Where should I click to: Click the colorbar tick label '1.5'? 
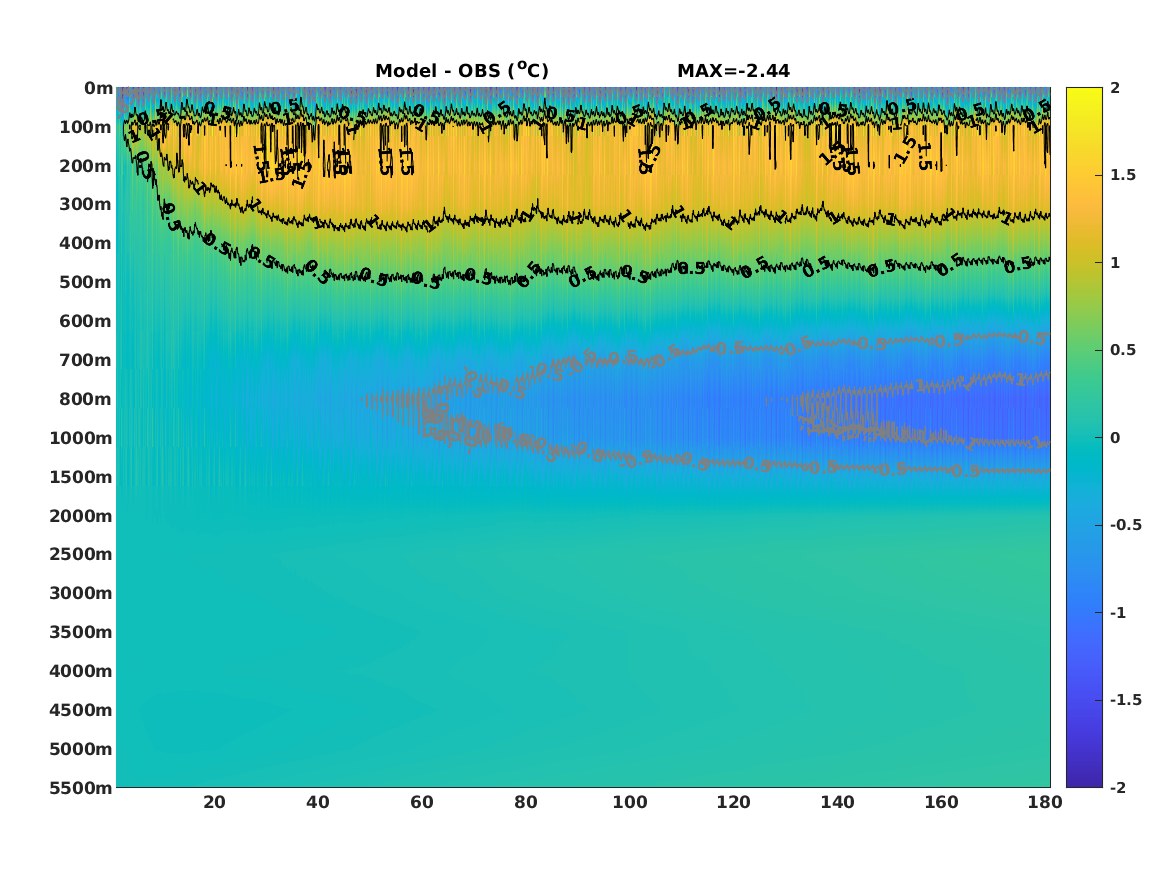1123,175
